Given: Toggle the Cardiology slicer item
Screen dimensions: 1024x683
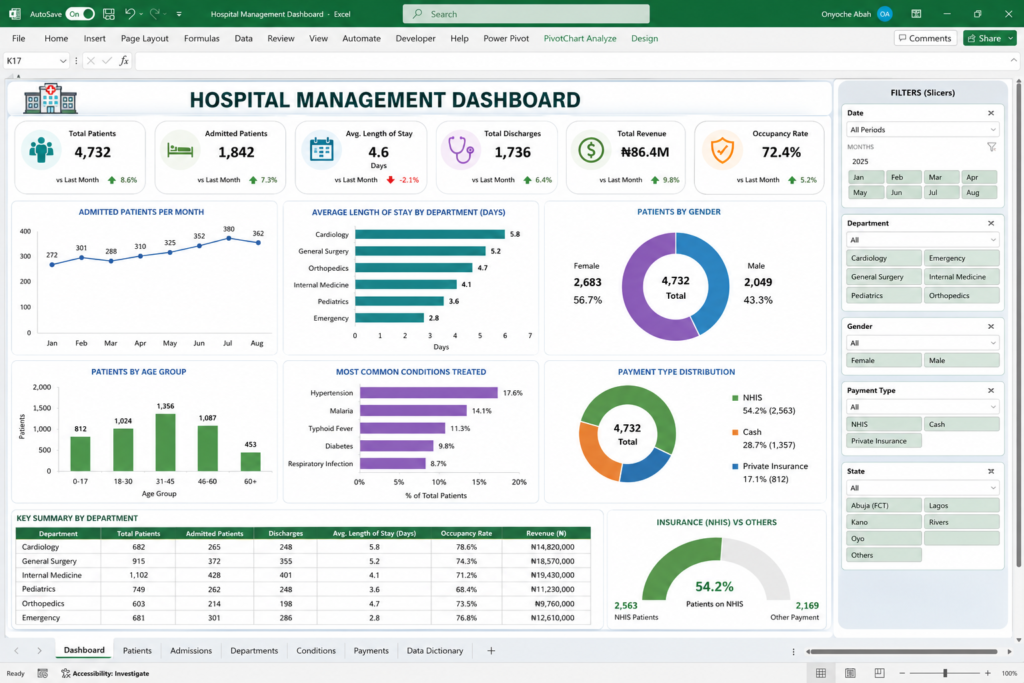Looking at the screenshot, I should [883, 258].
